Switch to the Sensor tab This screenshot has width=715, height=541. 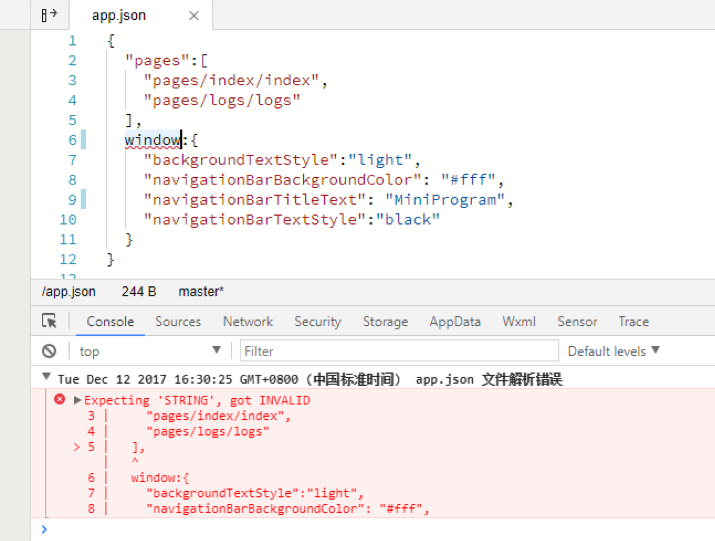[577, 321]
